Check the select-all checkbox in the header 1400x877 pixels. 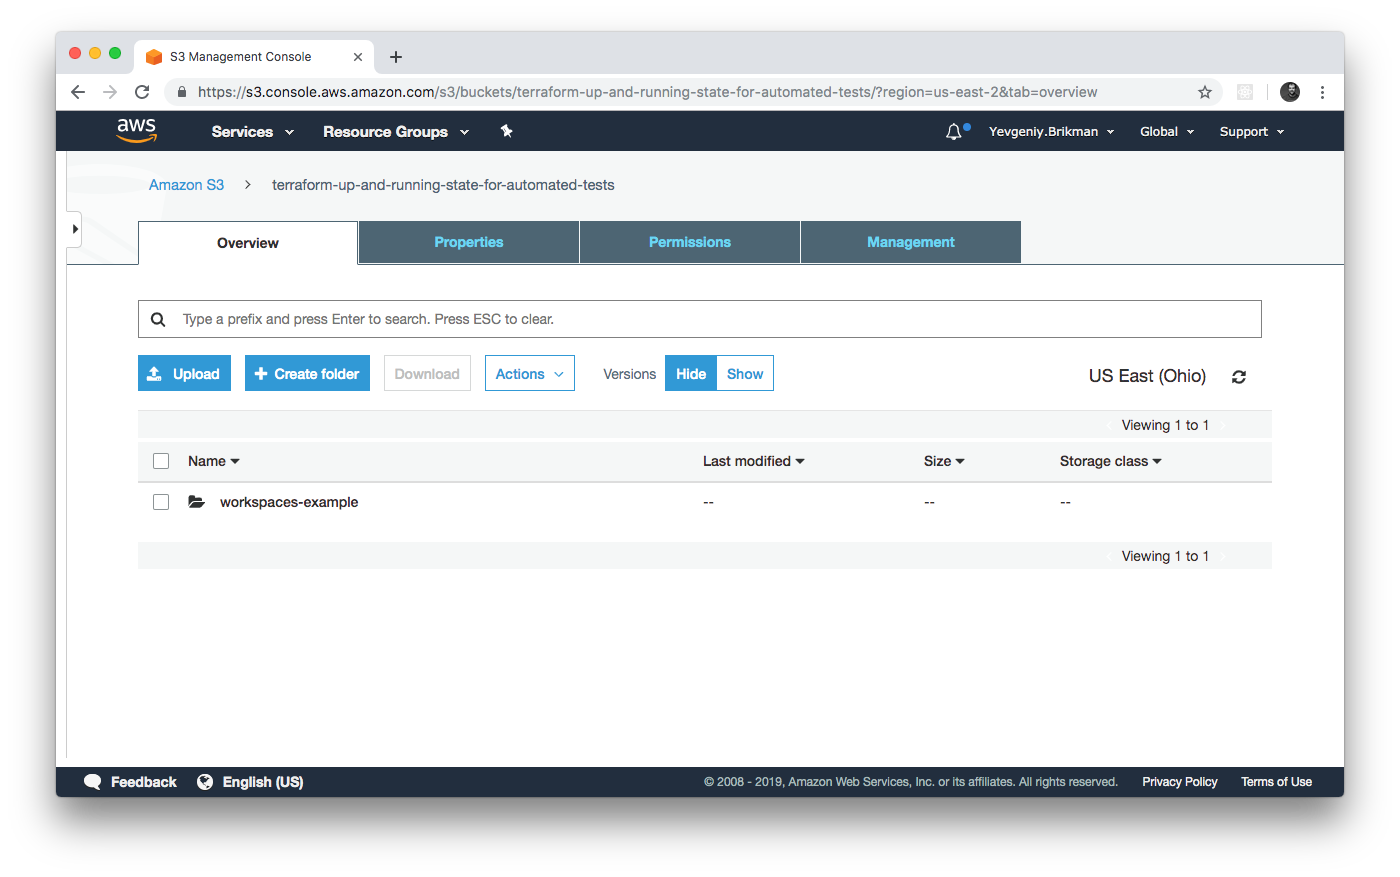pyautogui.click(x=161, y=460)
